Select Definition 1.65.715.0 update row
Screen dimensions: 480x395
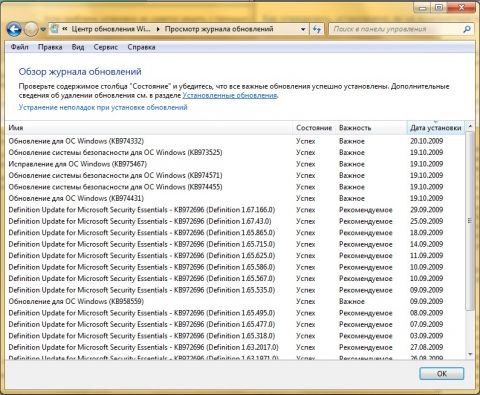pyautogui.click(x=235, y=244)
